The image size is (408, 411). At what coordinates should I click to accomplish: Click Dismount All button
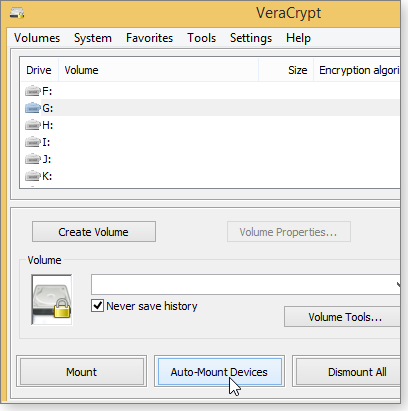(x=348, y=372)
